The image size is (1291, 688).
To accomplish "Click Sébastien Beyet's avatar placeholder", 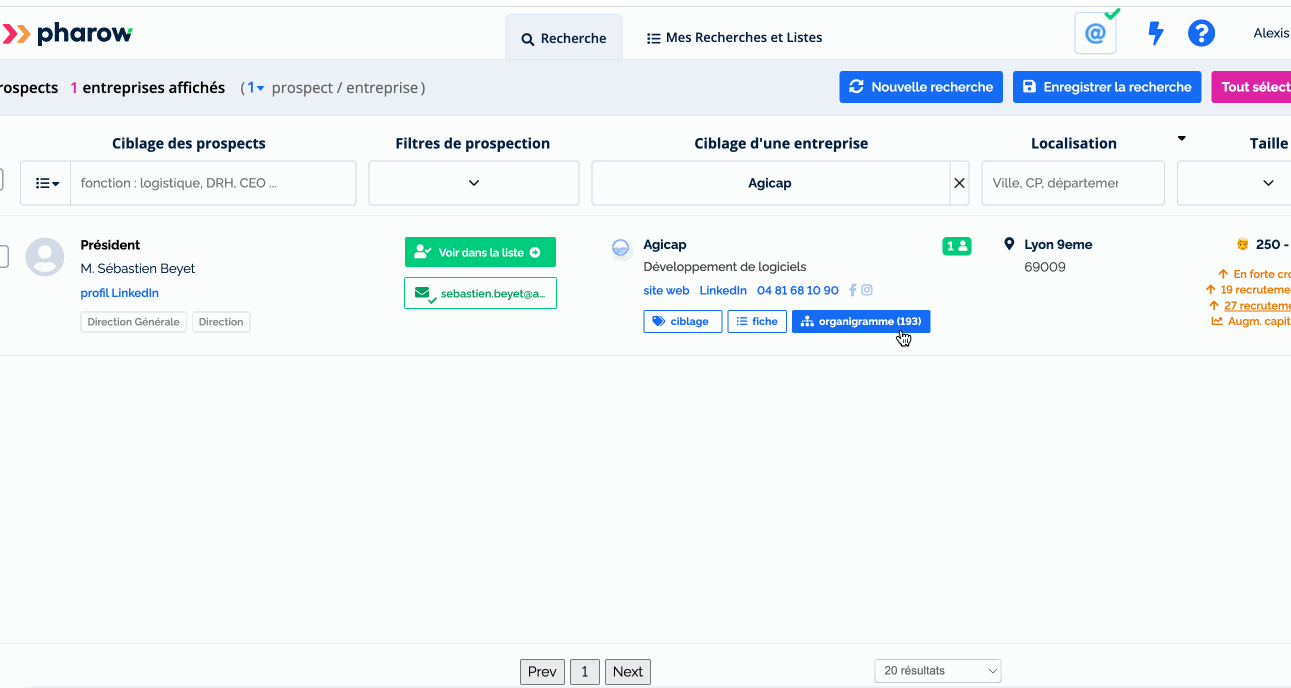I will [x=44, y=257].
